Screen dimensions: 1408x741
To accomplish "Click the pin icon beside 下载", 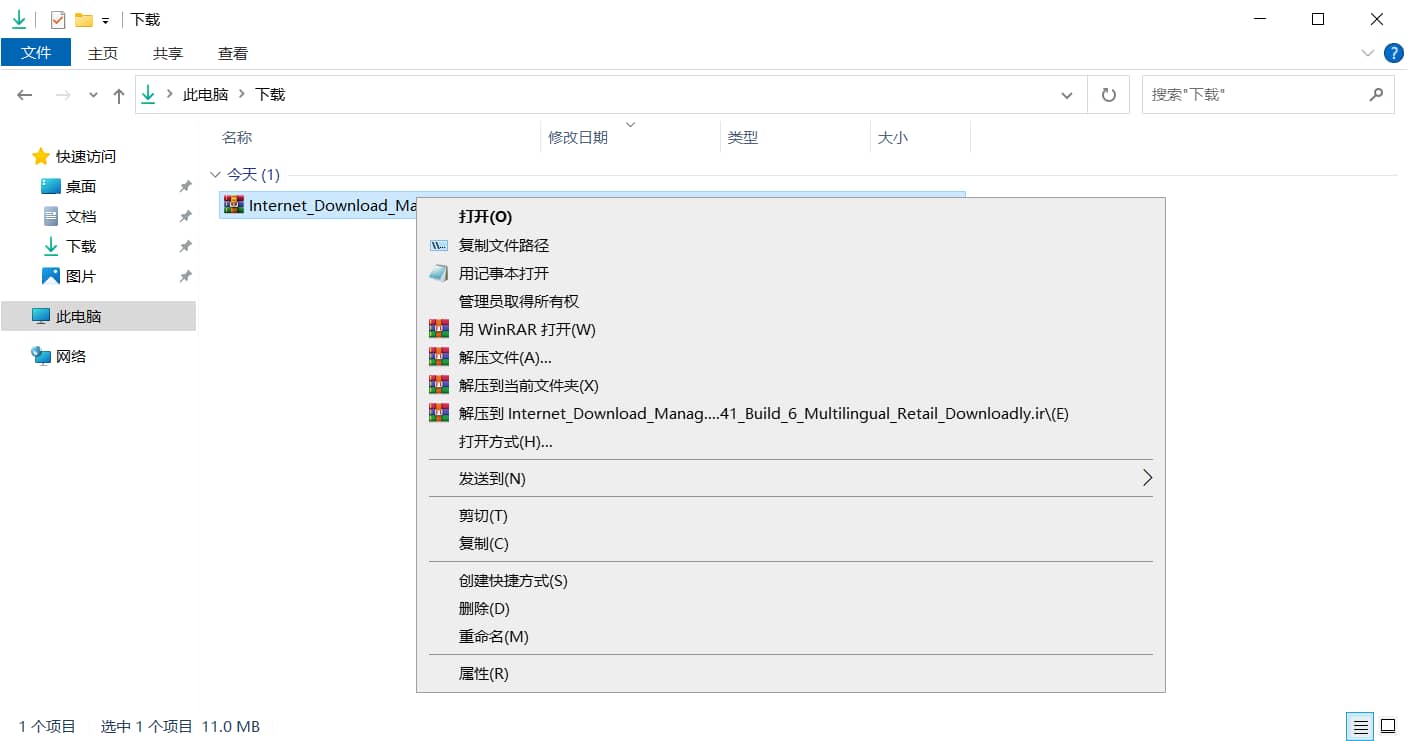I will (x=185, y=246).
